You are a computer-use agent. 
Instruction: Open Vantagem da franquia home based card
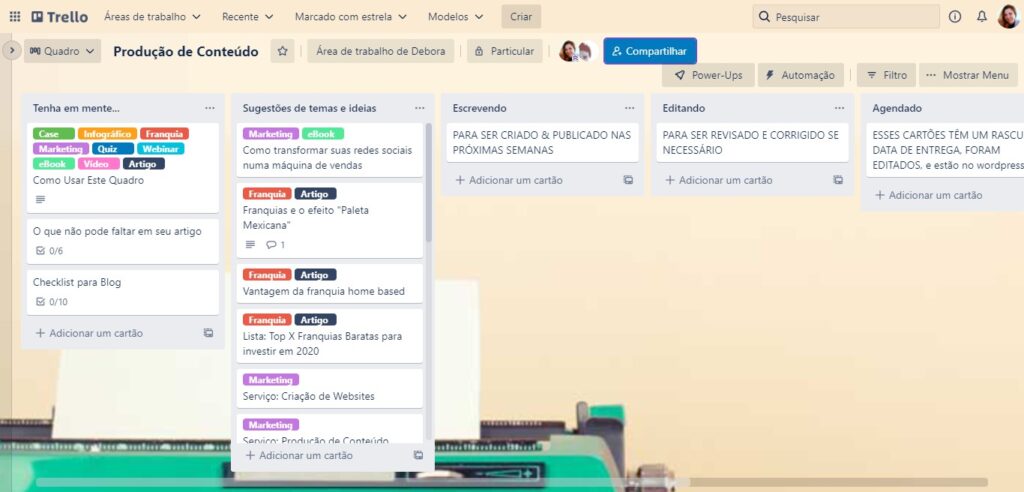pyautogui.click(x=330, y=283)
